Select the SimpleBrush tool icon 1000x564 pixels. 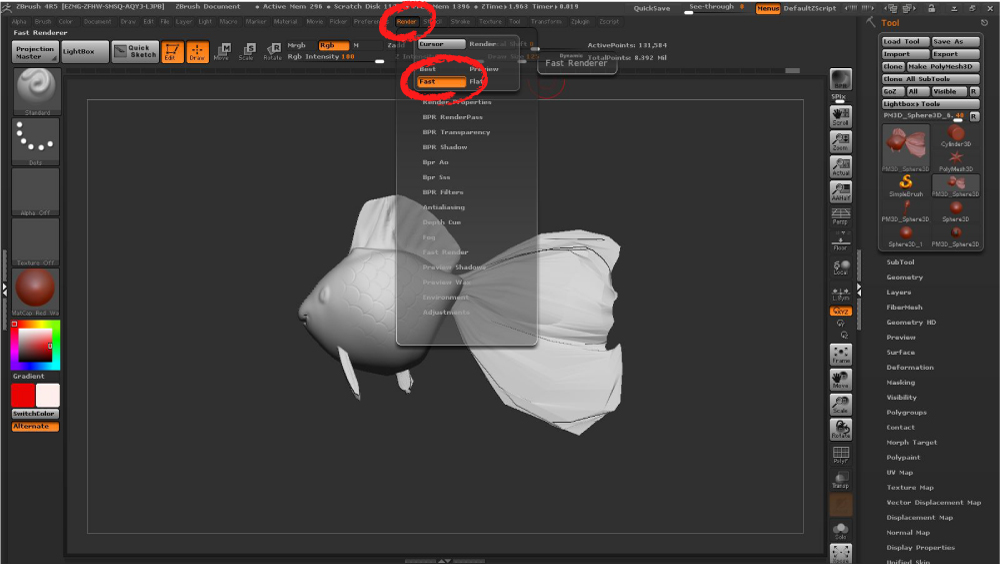(906, 184)
